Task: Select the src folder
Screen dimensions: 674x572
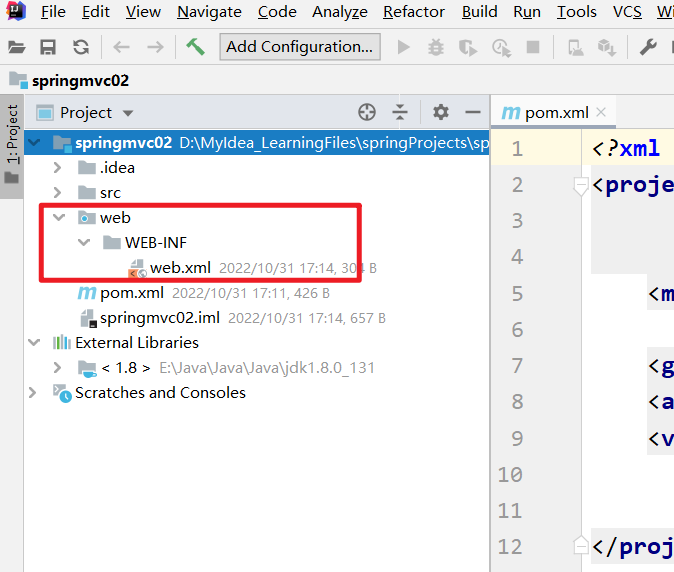Action: click(x=110, y=193)
